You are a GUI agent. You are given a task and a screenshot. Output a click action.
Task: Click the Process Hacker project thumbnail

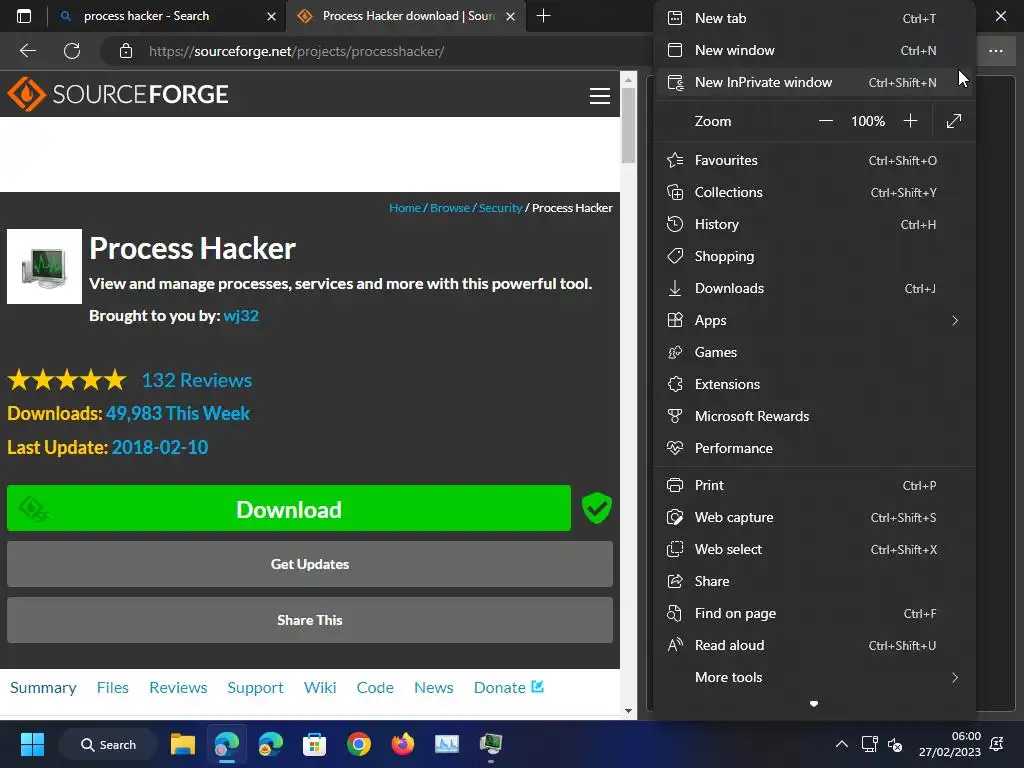(44, 266)
